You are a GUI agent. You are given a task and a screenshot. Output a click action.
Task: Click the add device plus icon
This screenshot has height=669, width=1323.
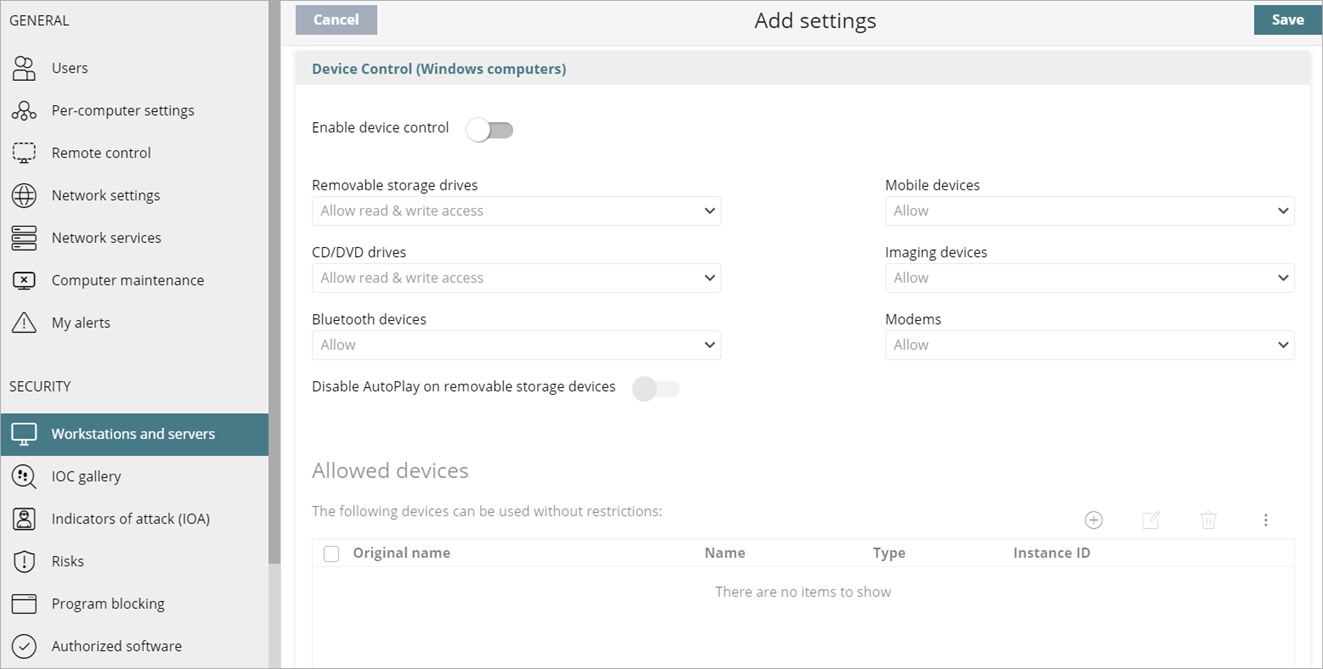1093,520
